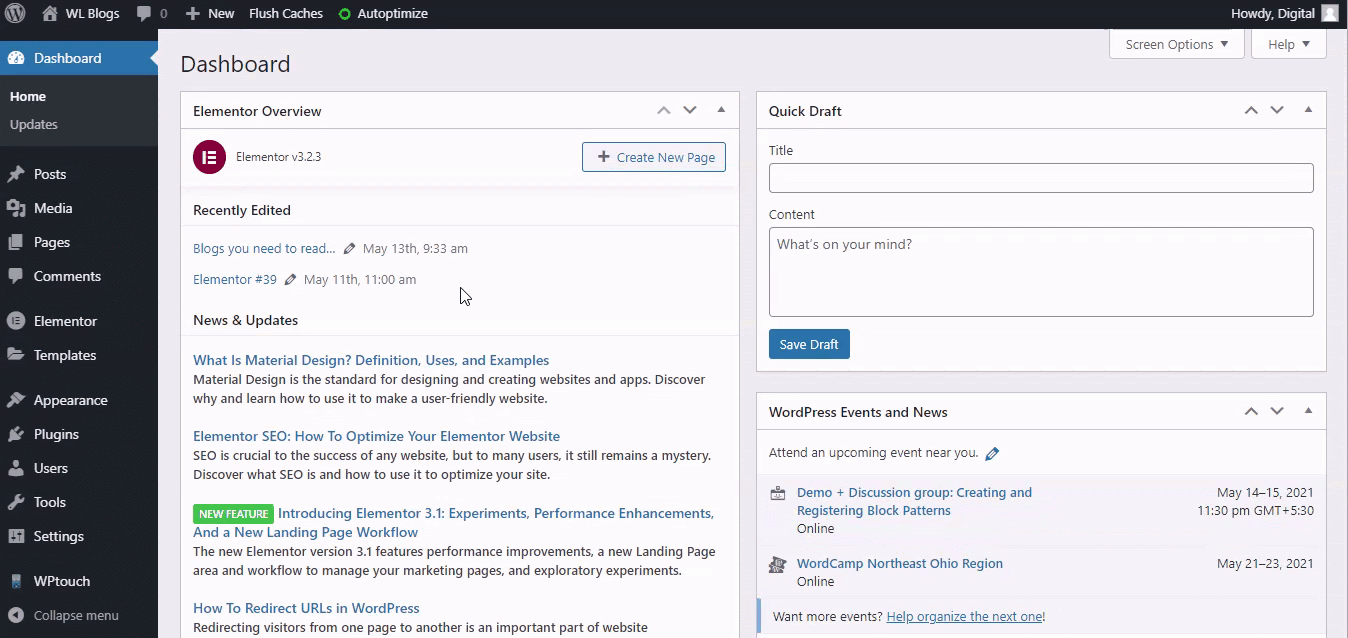This screenshot has width=1348, height=638.
Task: Go to the Updates submenu
Action: pyautogui.click(x=34, y=125)
